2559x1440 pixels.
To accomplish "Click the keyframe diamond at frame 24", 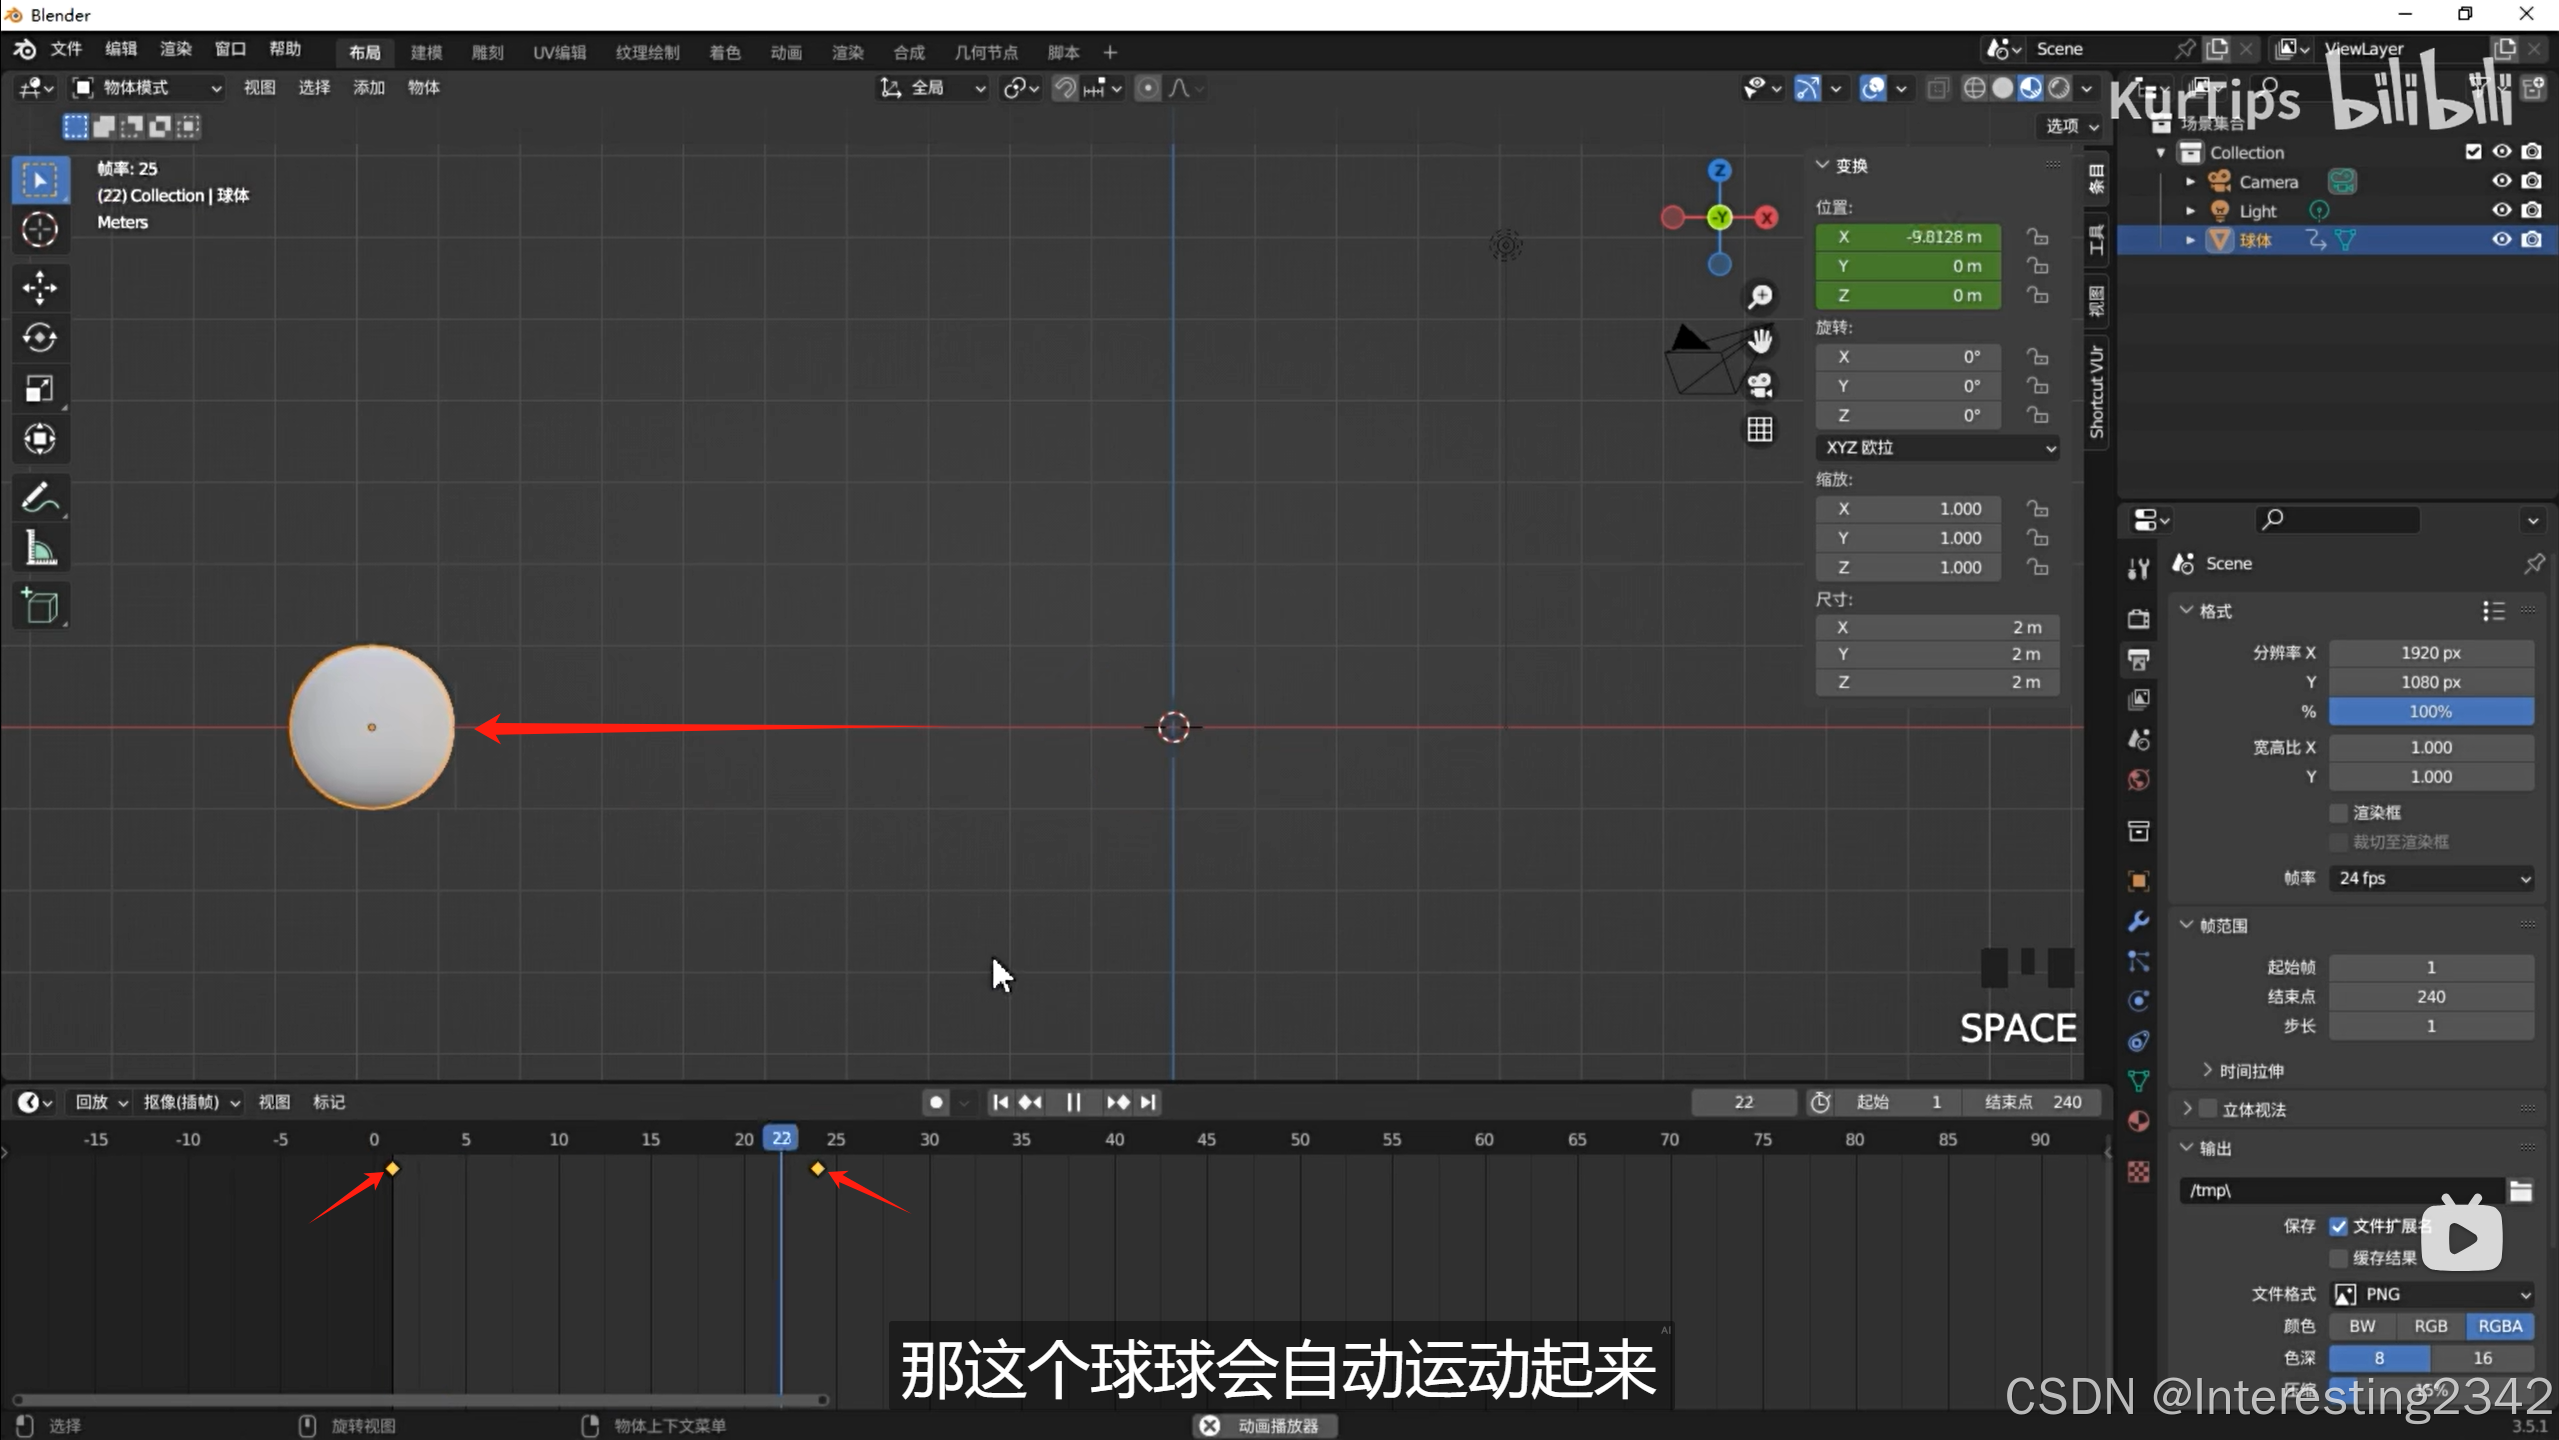I will tap(818, 1168).
